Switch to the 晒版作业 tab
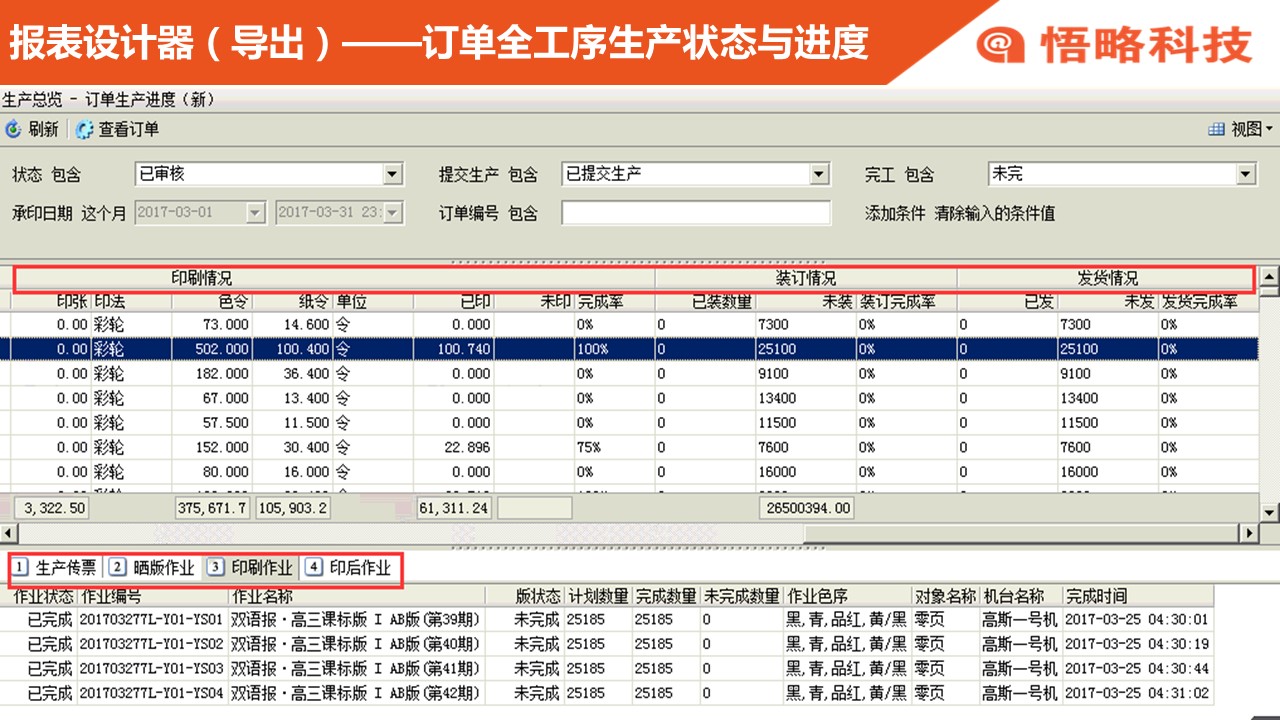Image resolution: width=1280 pixels, height=720 pixels. (x=164, y=568)
